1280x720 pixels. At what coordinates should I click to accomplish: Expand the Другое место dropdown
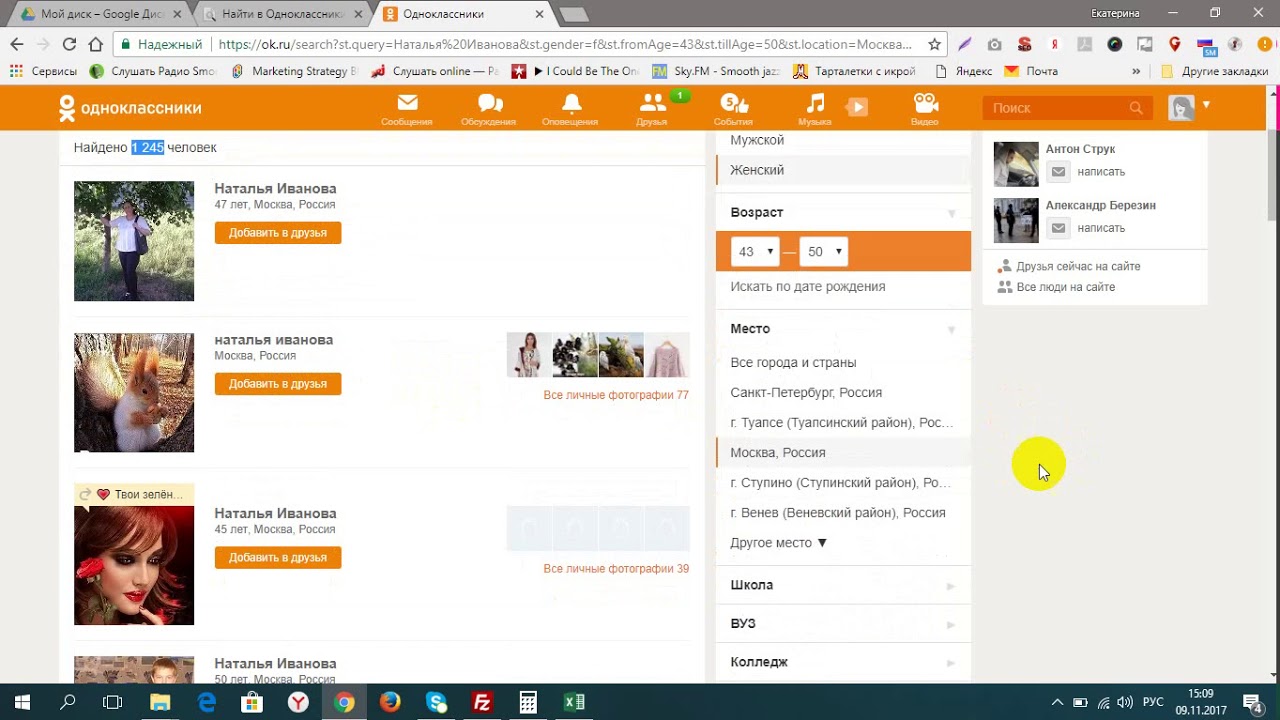pyautogui.click(x=779, y=543)
